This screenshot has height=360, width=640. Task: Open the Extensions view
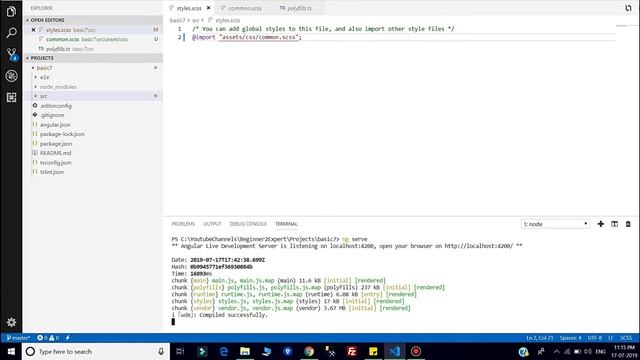[x=11, y=97]
